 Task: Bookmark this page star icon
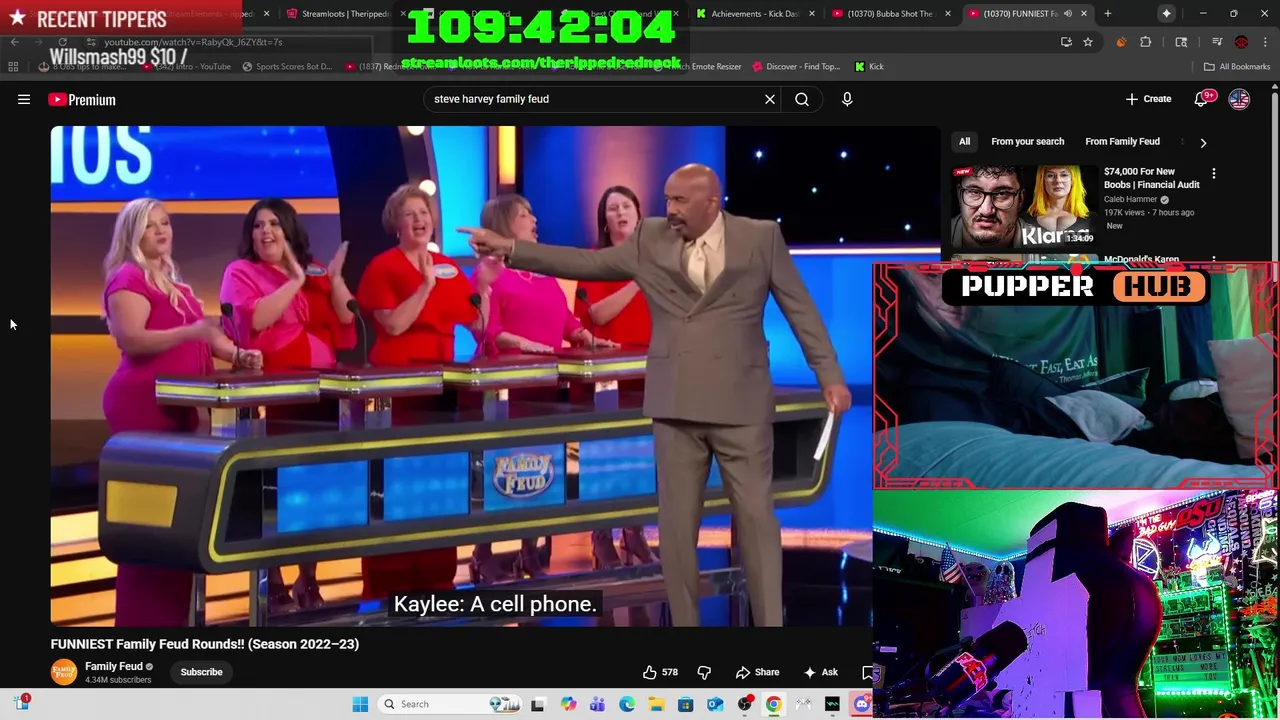click(x=1088, y=42)
